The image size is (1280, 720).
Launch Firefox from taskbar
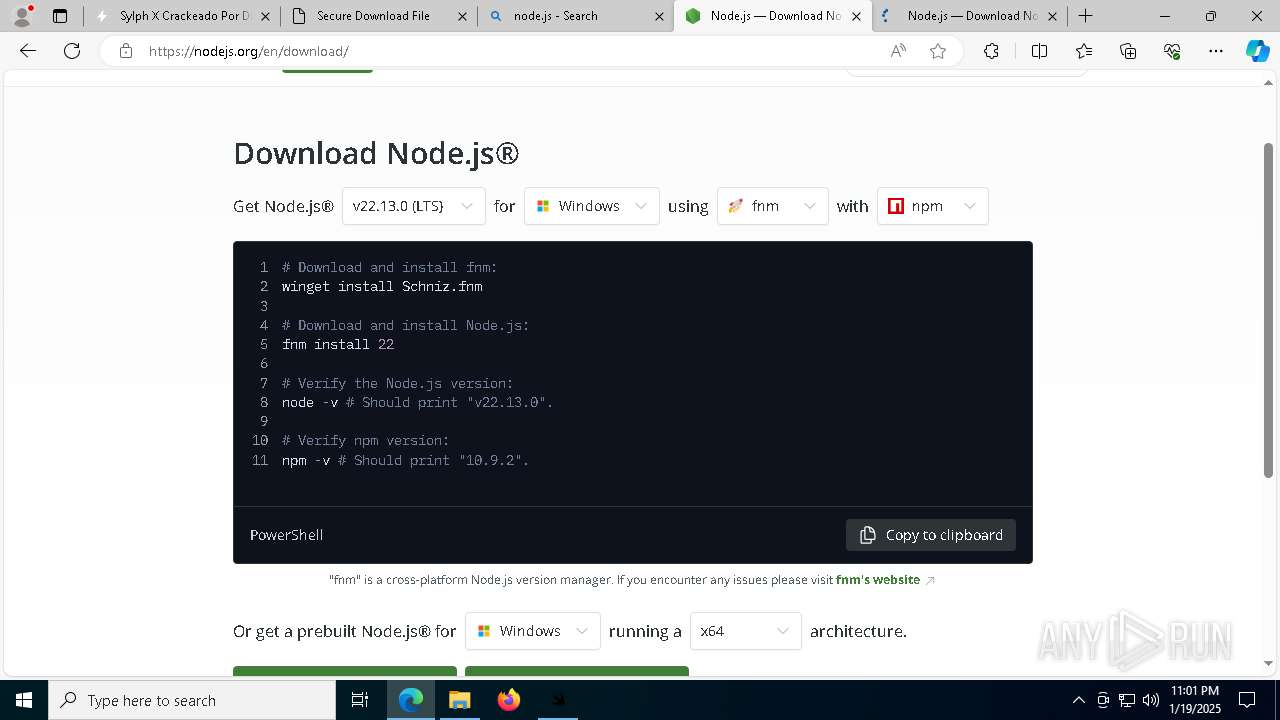coord(509,700)
